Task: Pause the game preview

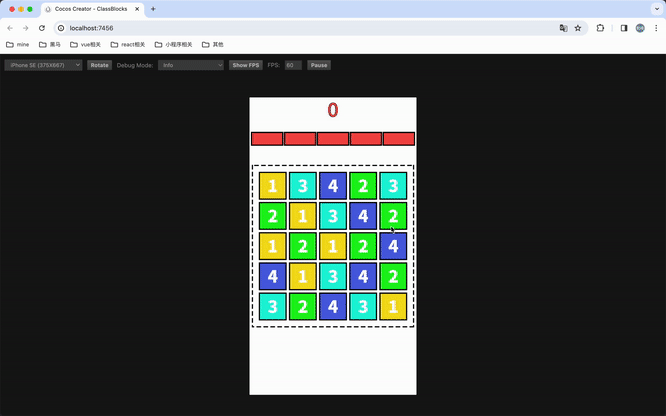Action: tap(319, 65)
